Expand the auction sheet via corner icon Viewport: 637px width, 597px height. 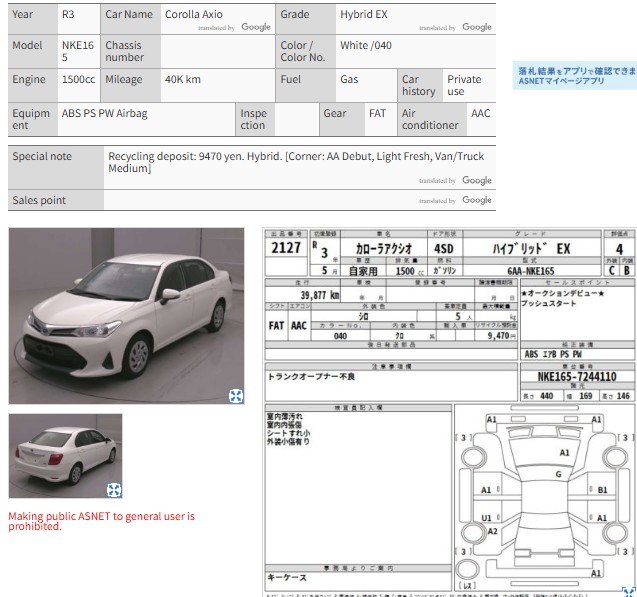coord(629,592)
